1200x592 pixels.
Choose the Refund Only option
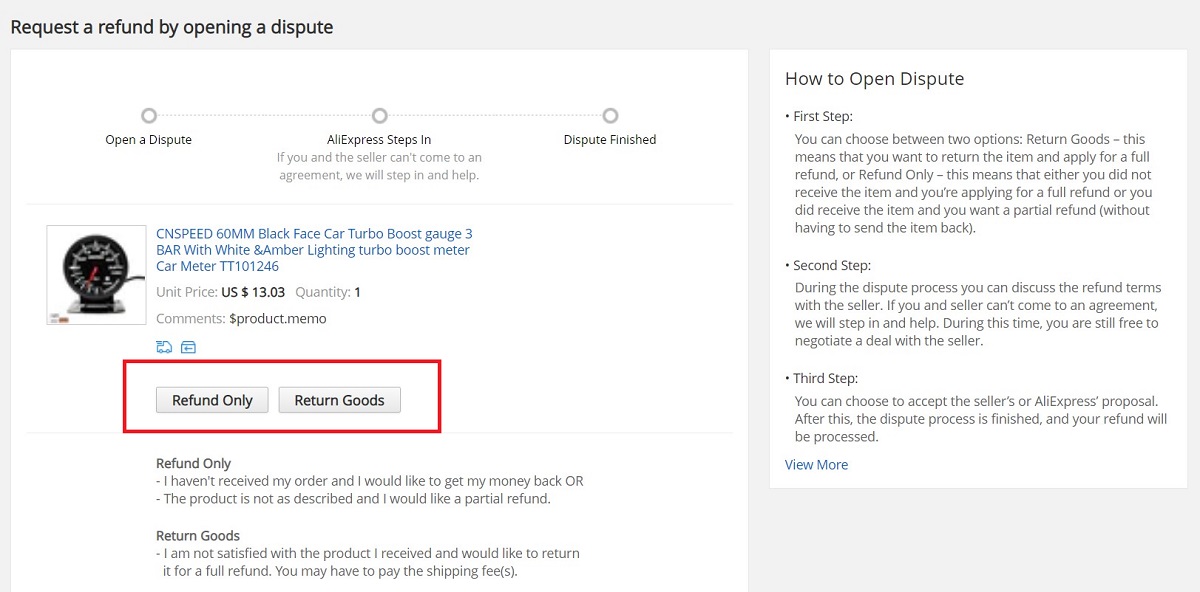click(x=211, y=399)
